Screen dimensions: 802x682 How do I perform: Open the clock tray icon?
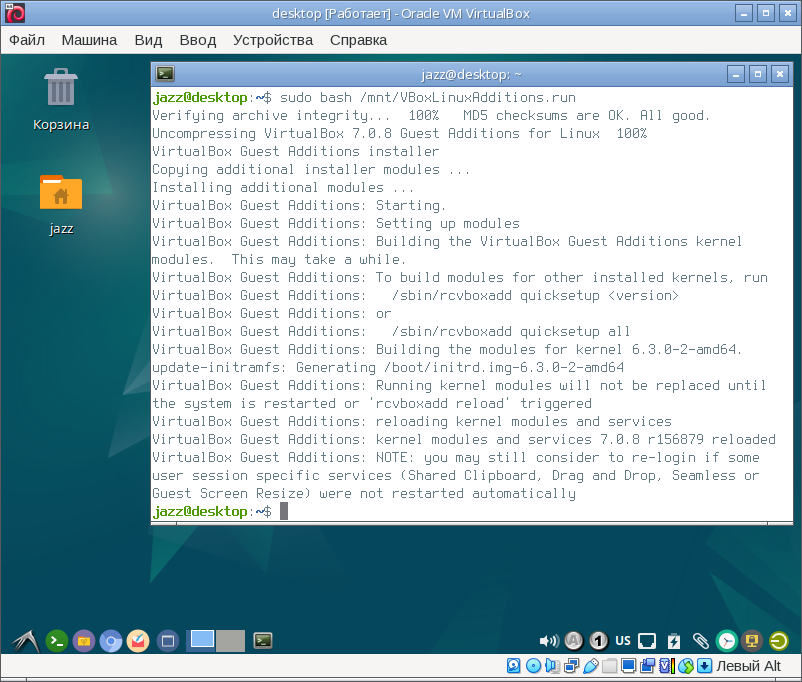click(726, 641)
